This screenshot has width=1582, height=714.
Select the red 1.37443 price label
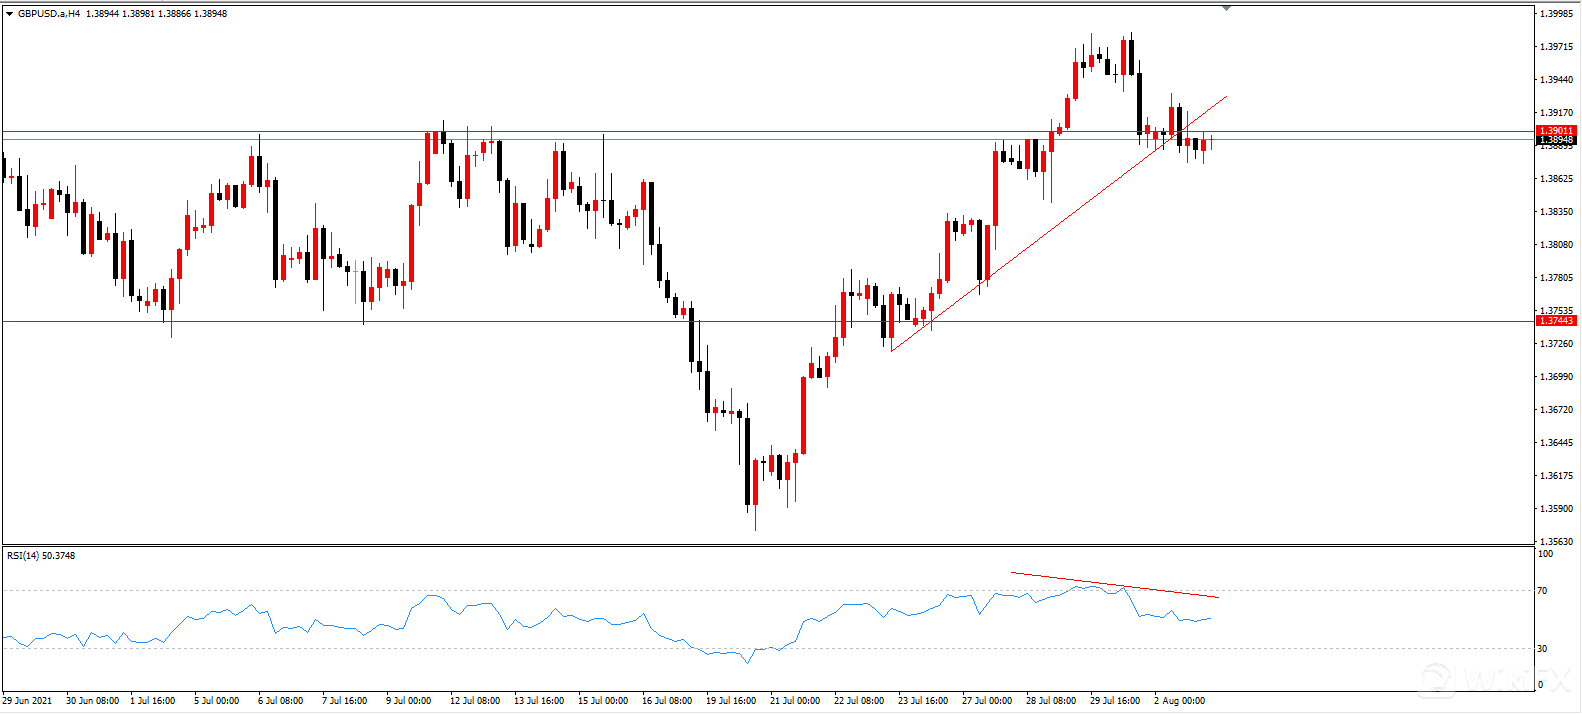point(1556,321)
